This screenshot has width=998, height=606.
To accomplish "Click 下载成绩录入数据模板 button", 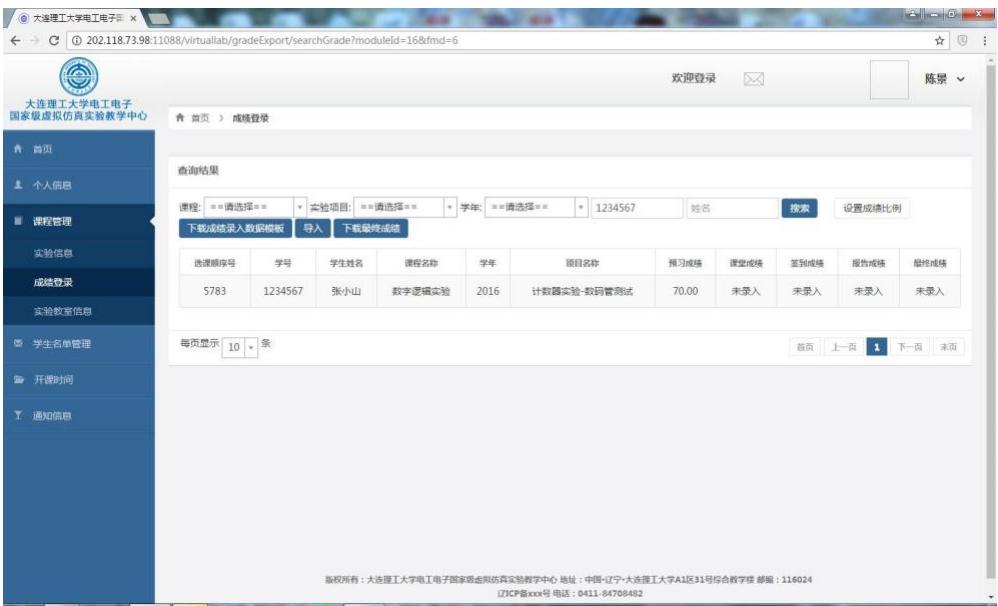I will coord(235,228).
